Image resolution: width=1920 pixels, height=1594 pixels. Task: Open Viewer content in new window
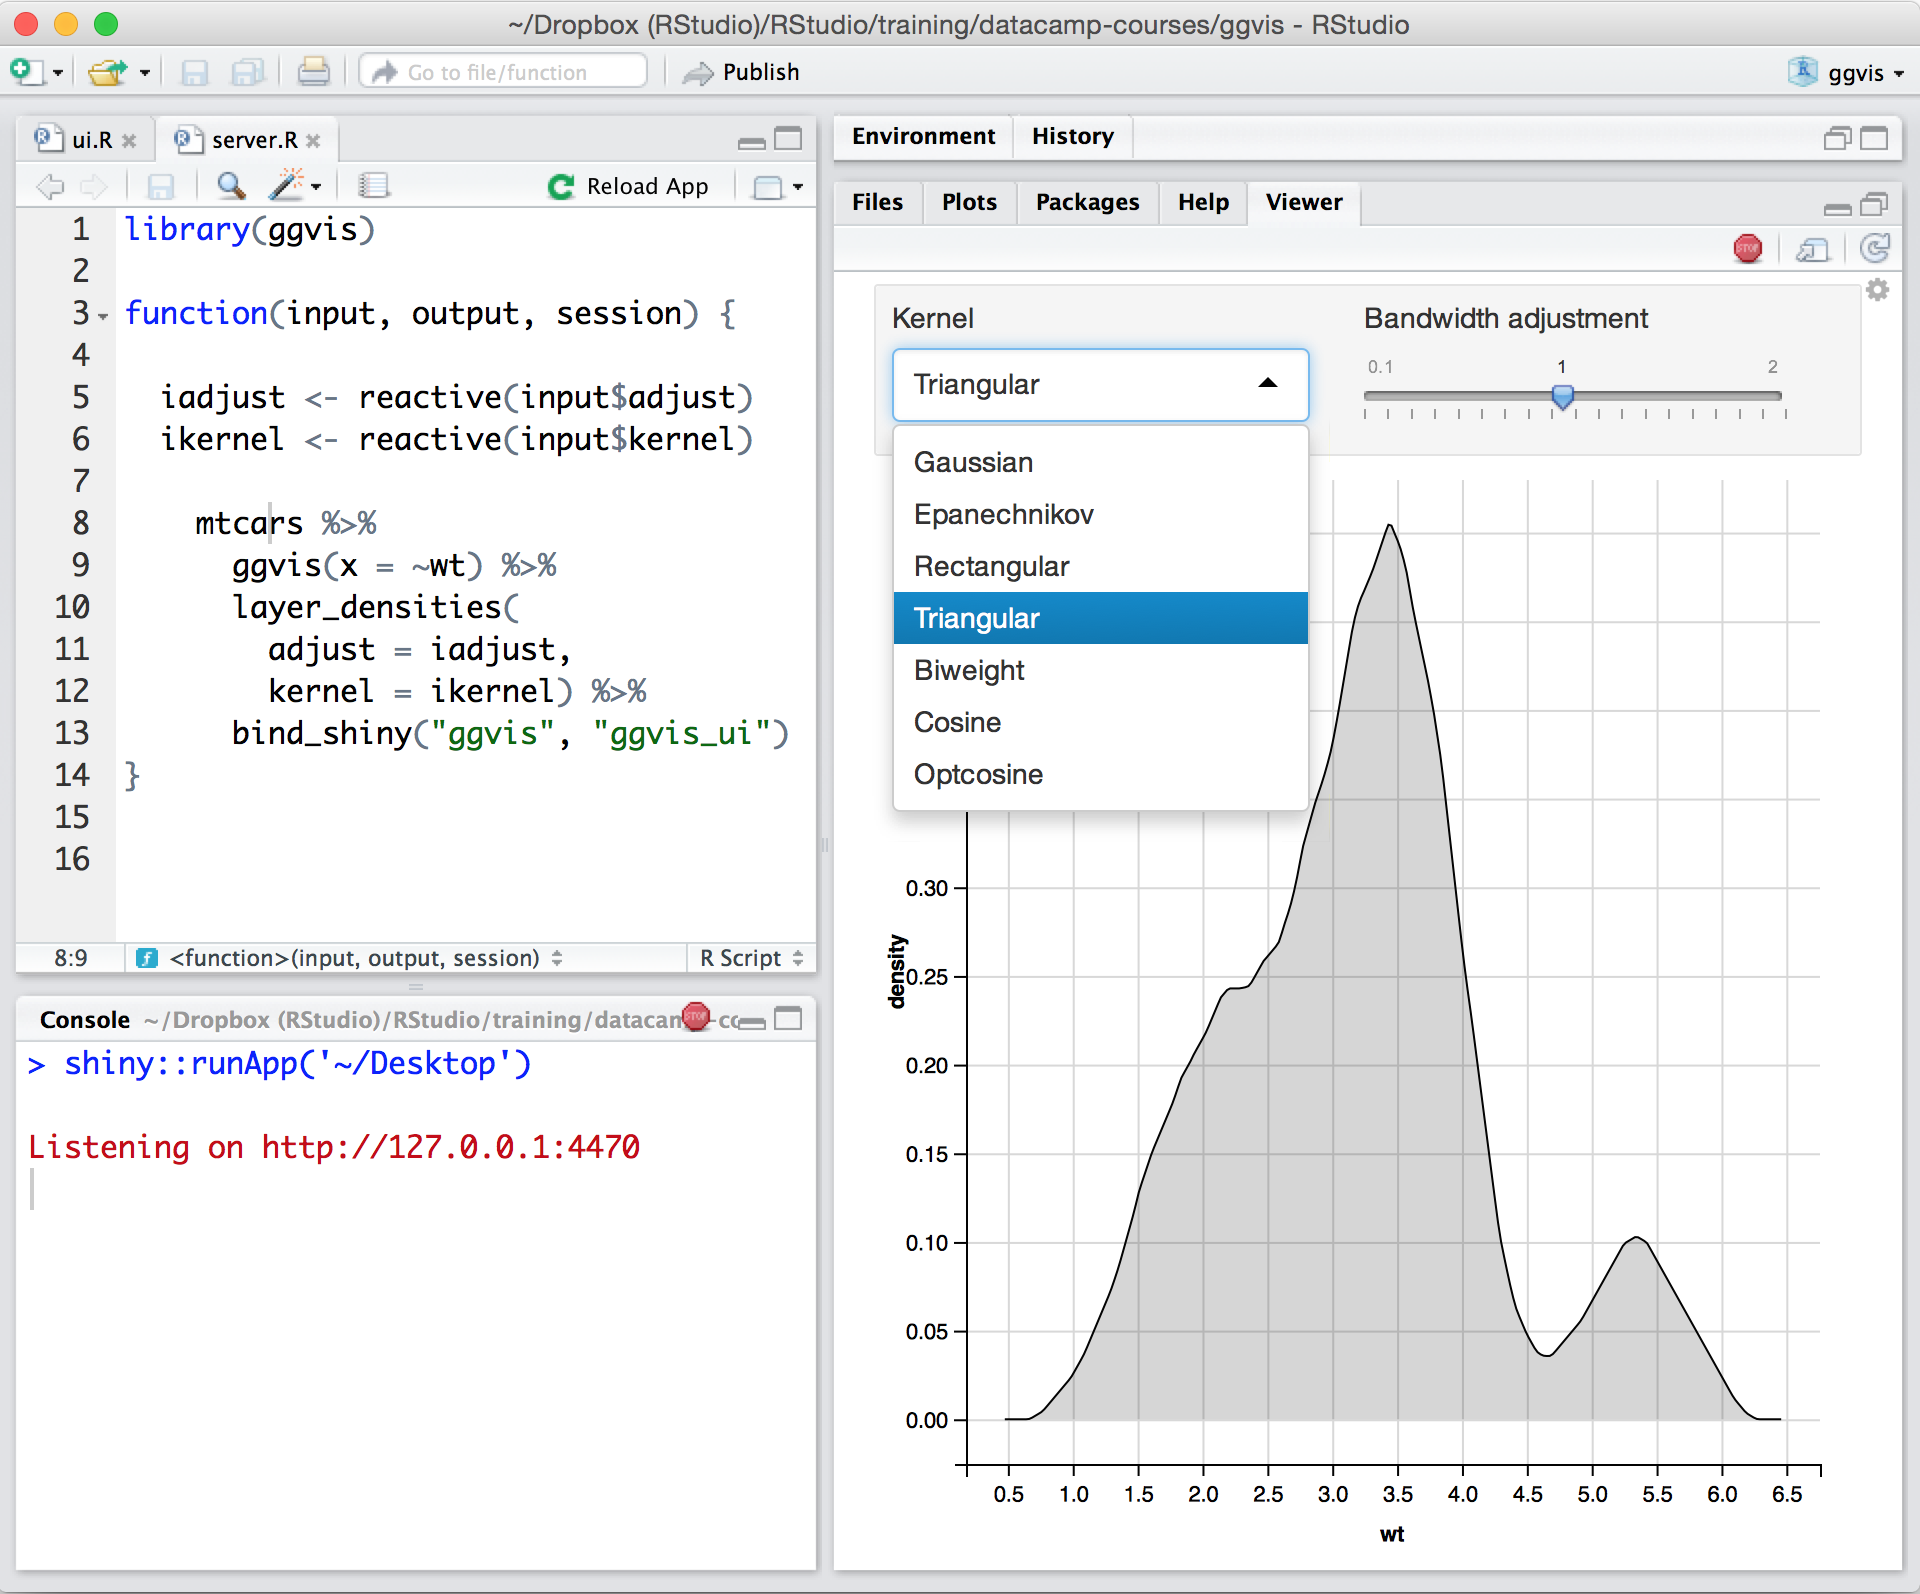(1812, 249)
